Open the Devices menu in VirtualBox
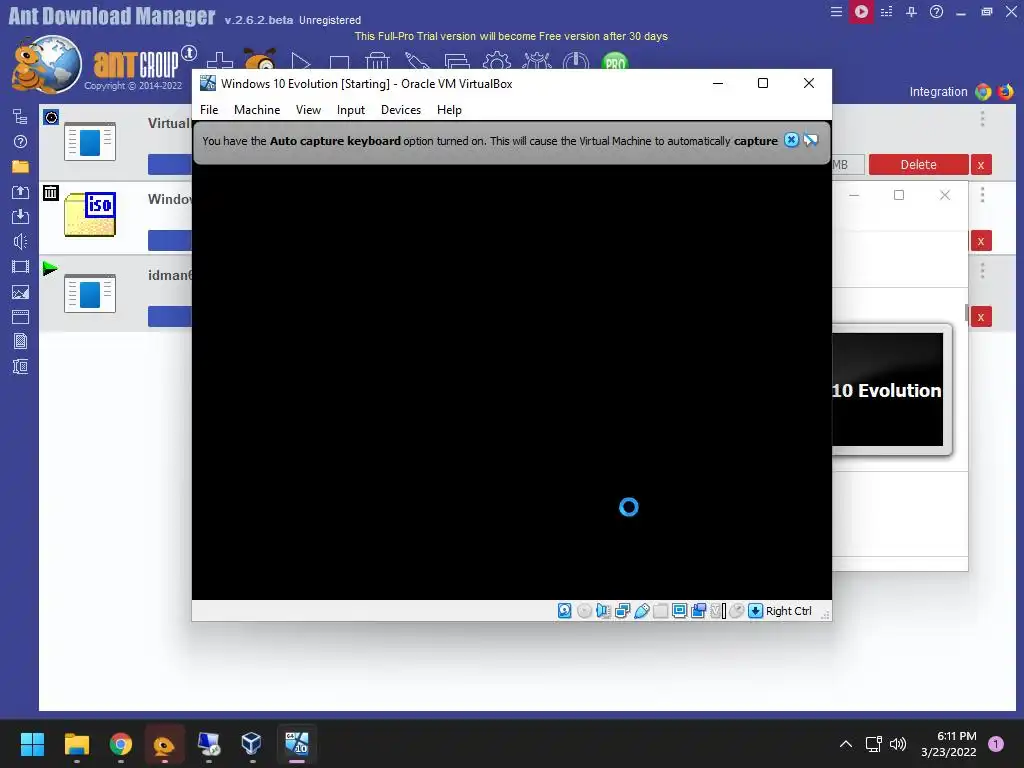This screenshot has height=768, width=1024. click(x=401, y=110)
